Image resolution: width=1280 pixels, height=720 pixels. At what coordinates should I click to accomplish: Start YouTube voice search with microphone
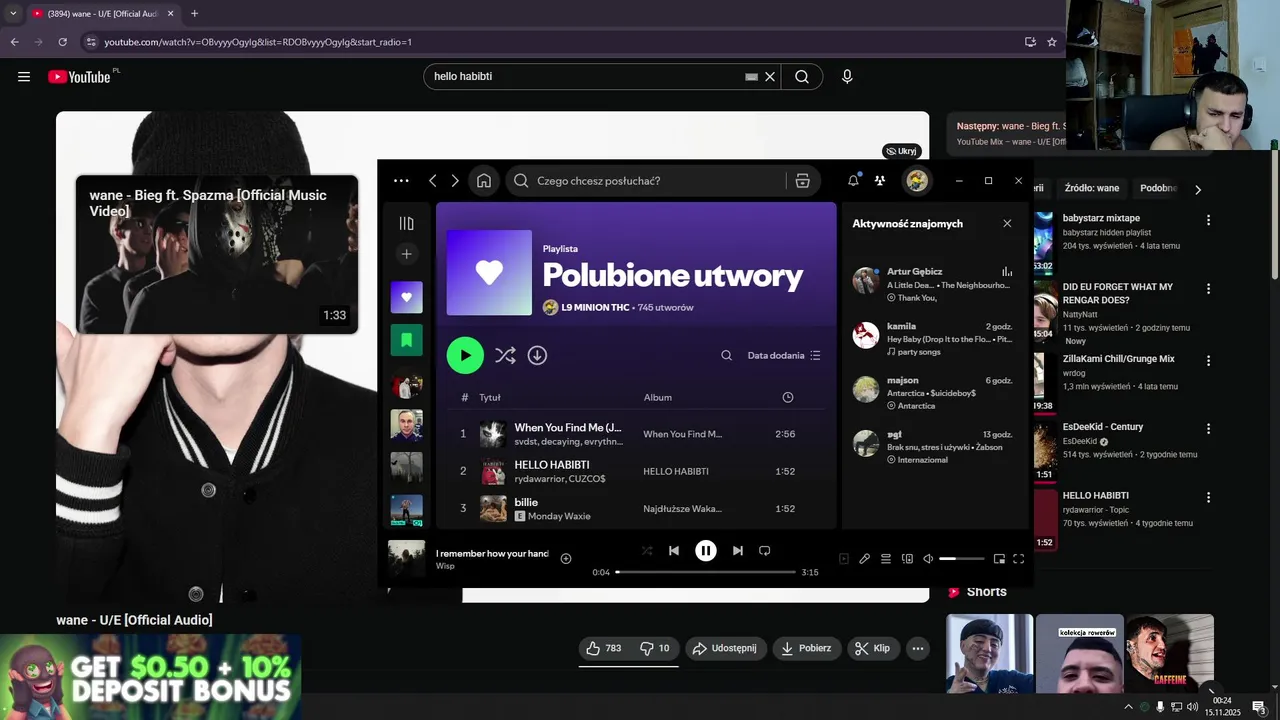pos(847,77)
